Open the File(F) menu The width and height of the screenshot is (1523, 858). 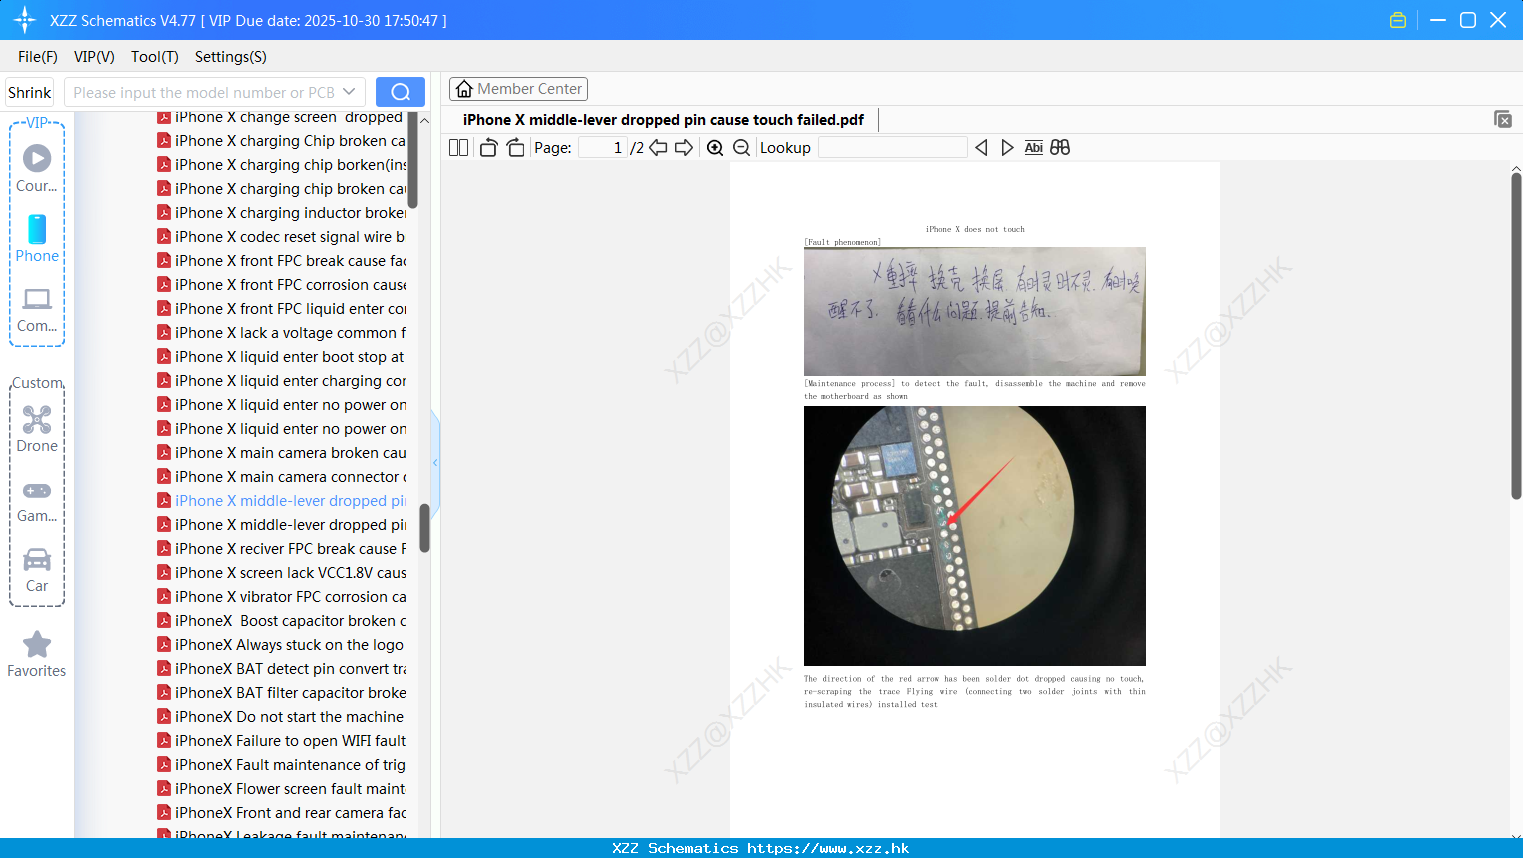click(x=38, y=57)
